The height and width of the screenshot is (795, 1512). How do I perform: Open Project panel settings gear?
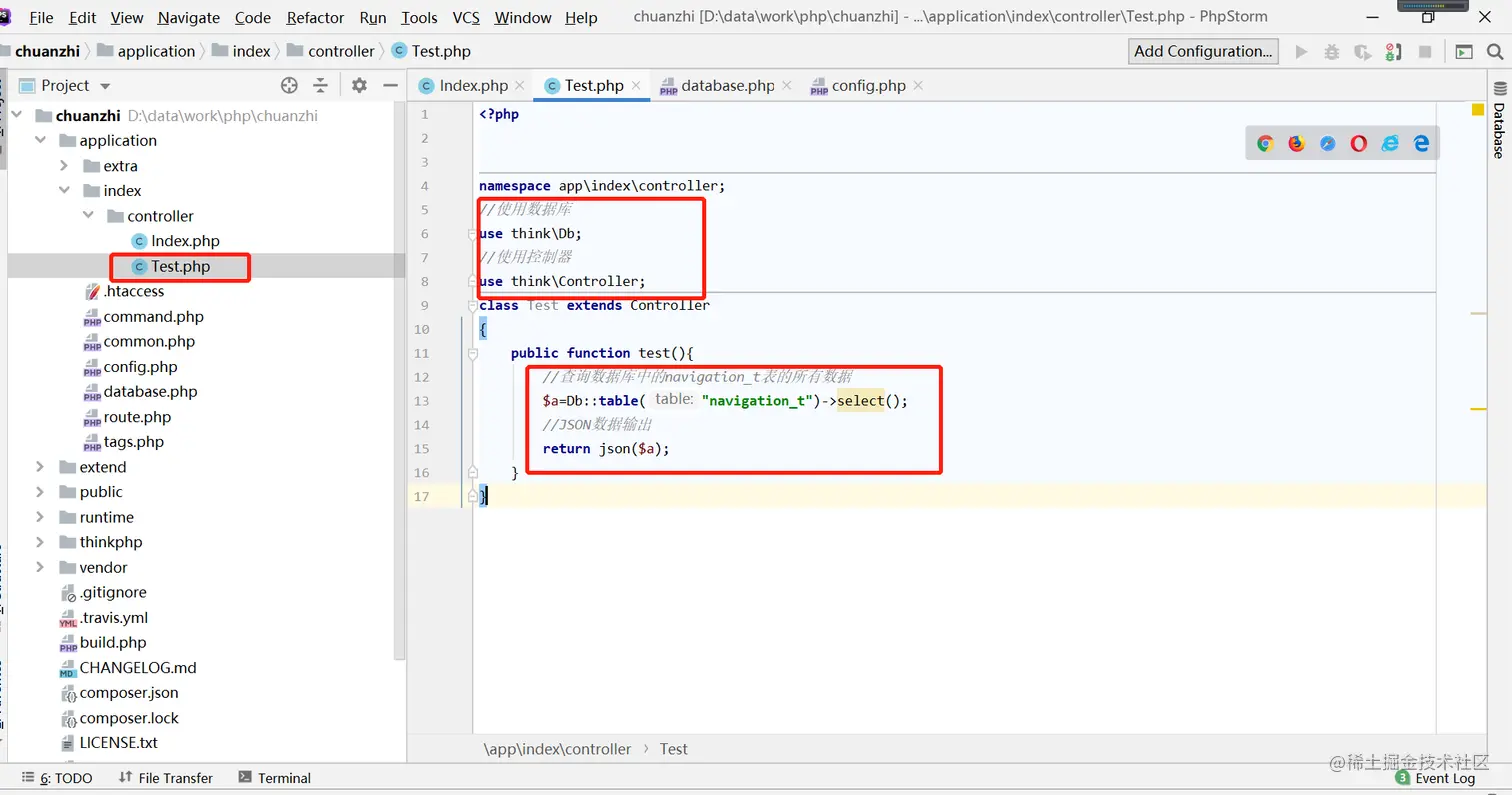[359, 86]
